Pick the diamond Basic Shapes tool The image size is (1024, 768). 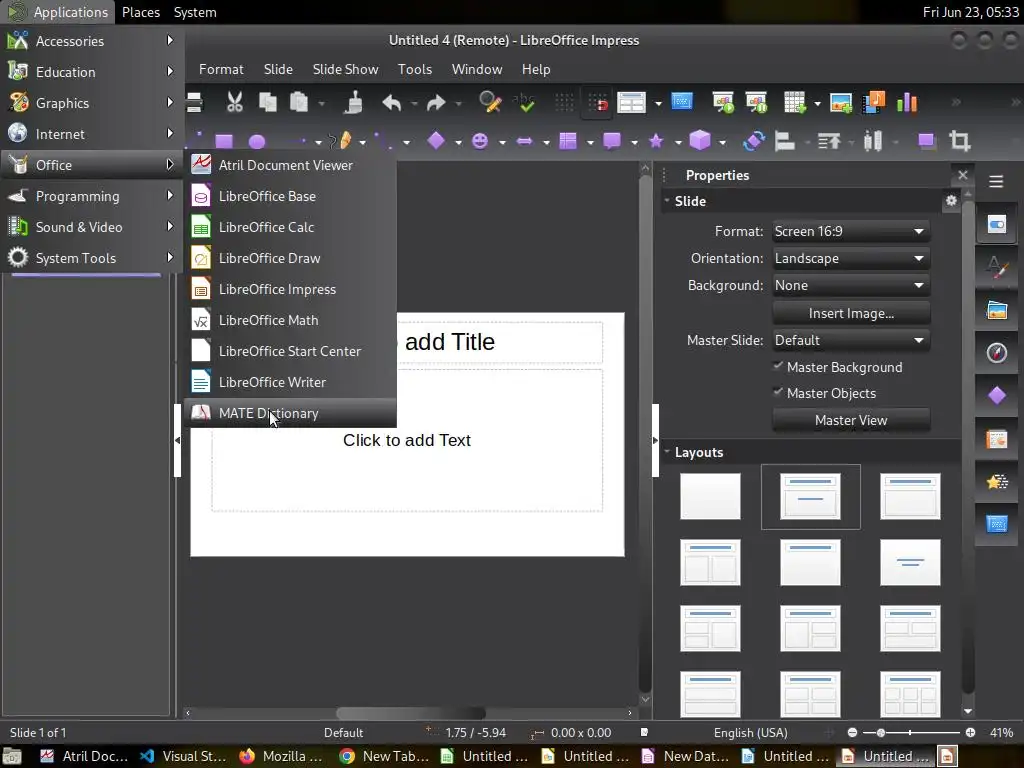pyautogui.click(x=436, y=140)
